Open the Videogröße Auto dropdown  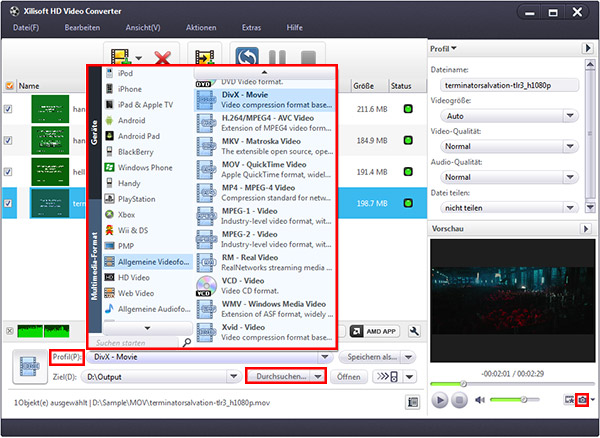[509, 116]
